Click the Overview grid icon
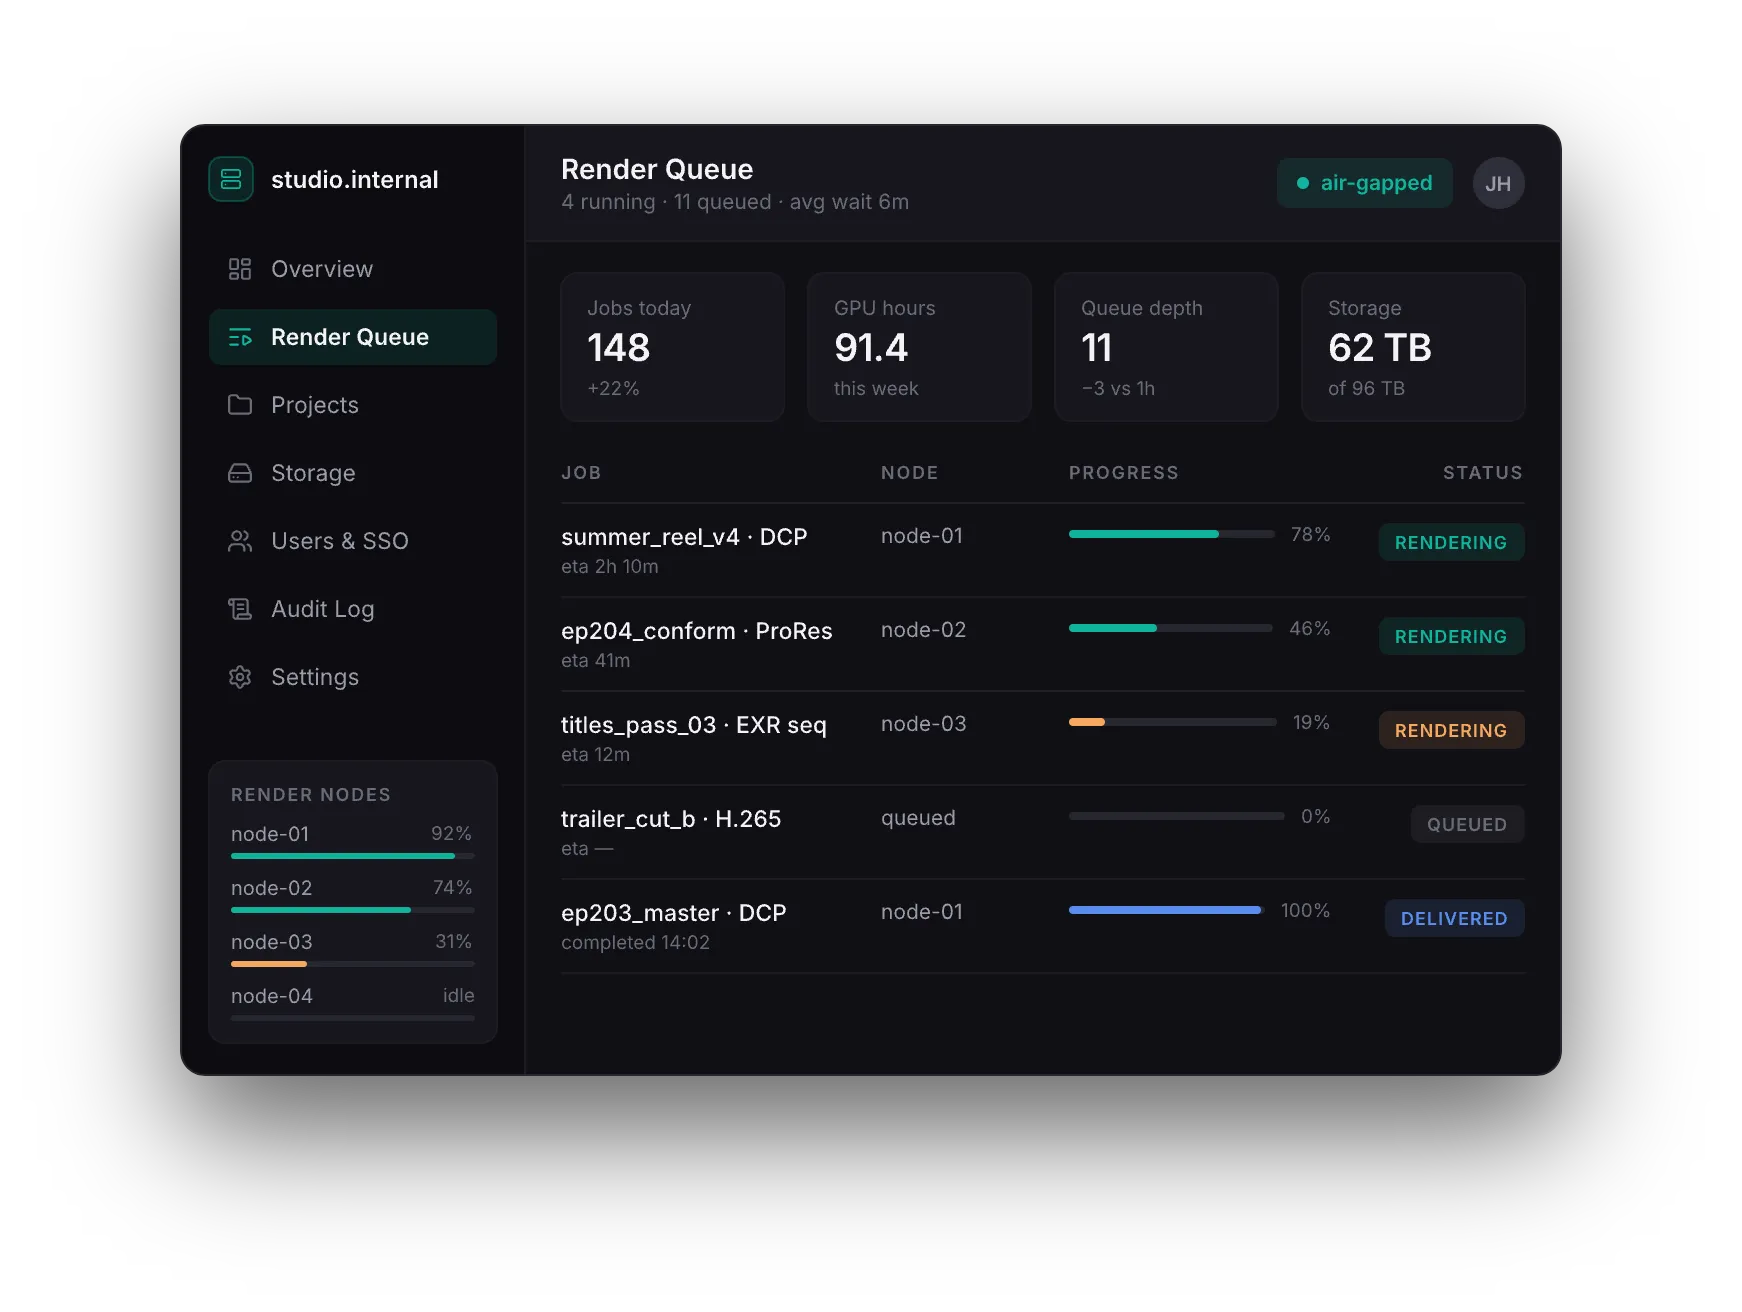This screenshot has width=1742, height=1312. pos(240,269)
